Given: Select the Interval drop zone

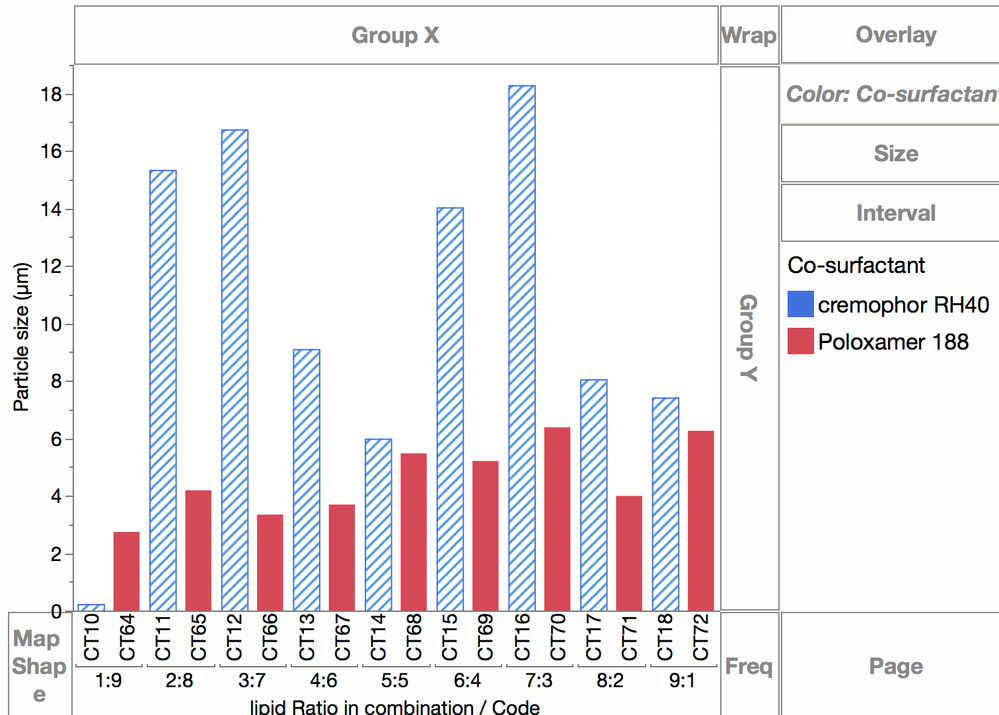Looking at the screenshot, I should point(890,213).
